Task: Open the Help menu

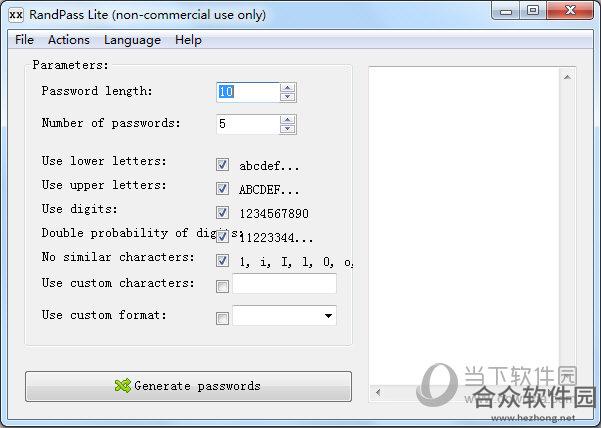Action: [x=188, y=40]
